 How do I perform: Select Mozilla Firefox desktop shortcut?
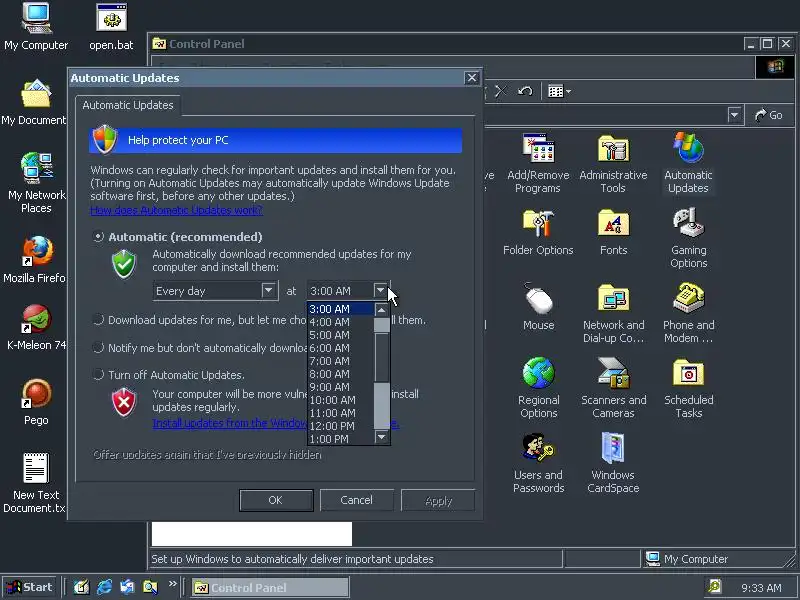tap(35, 259)
